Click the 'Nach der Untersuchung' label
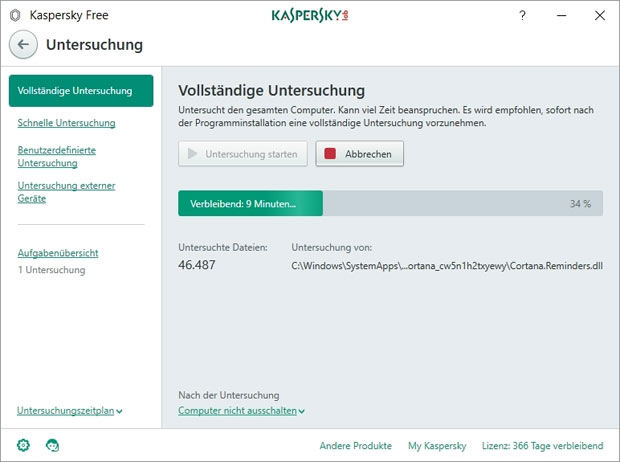Screen dimensions: 620x462 [229, 395]
